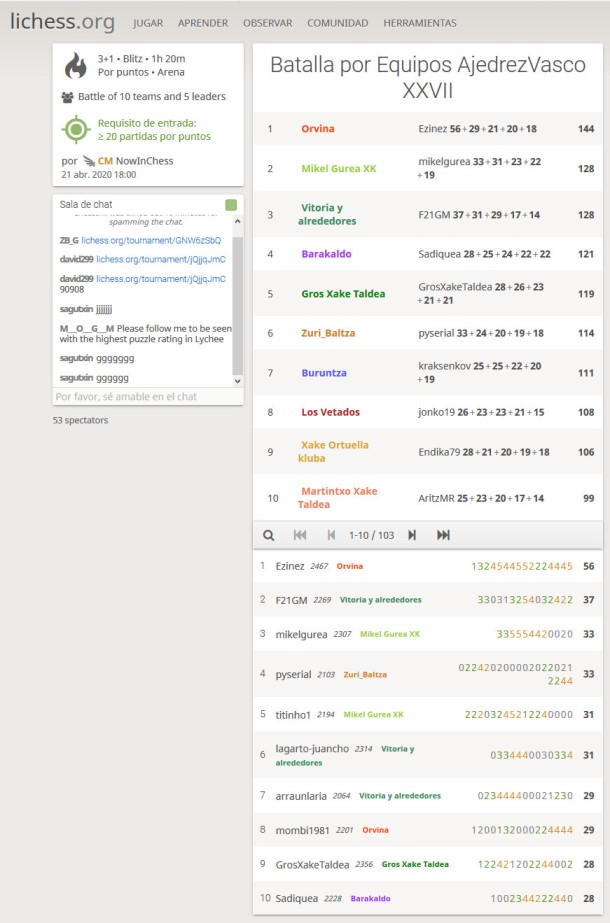610x923 pixels.
Task: Open the COMUNIDAD menu
Action: 337,23
